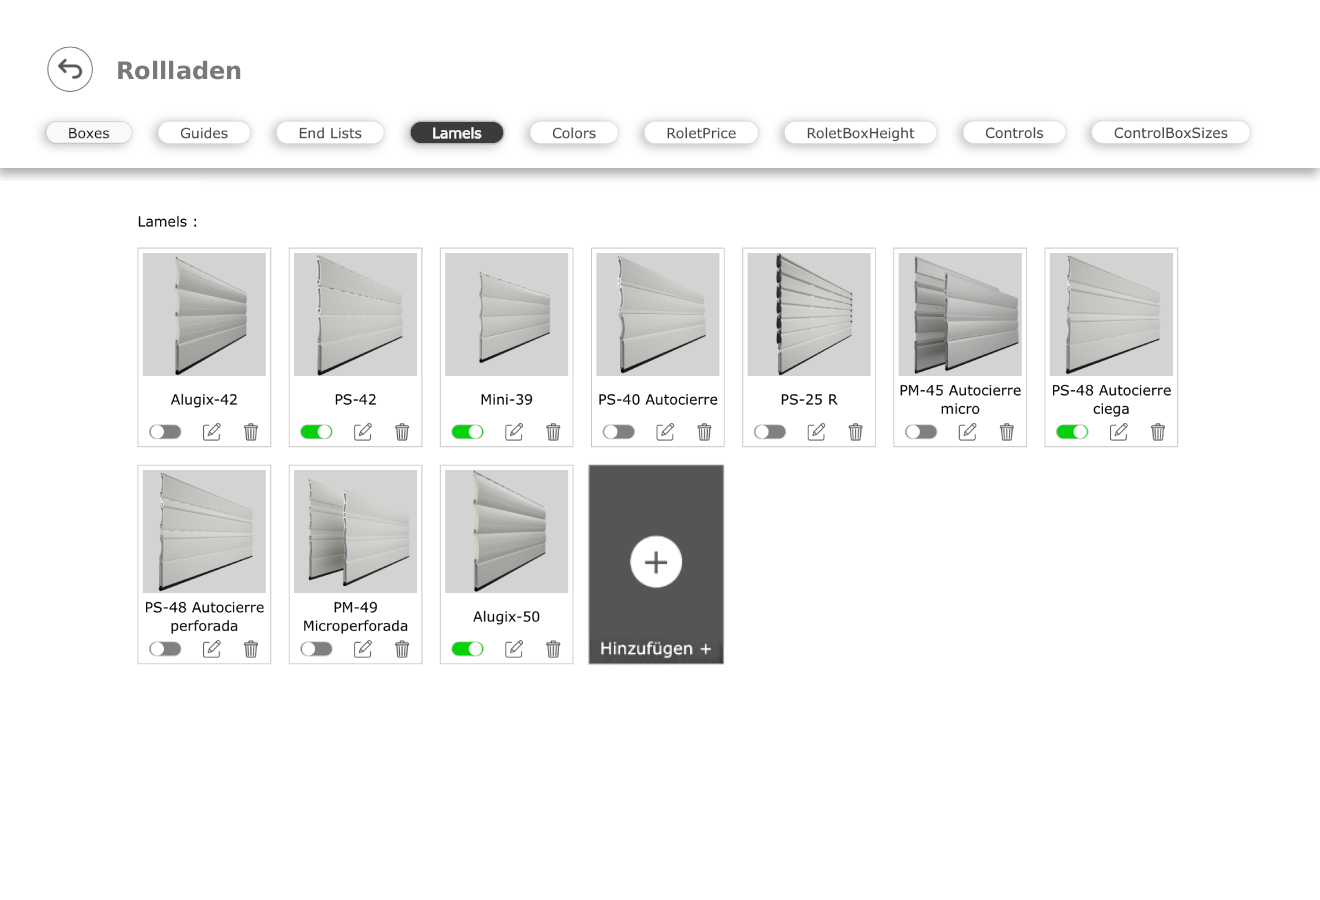Disable the PS-42 toggle

pos(316,432)
